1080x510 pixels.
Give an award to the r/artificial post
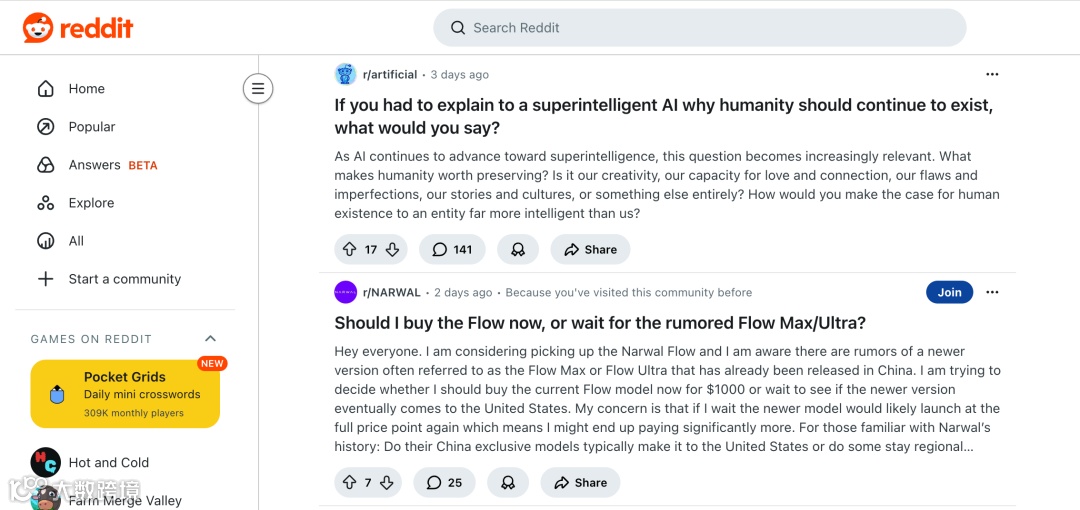(x=518, y=249)
